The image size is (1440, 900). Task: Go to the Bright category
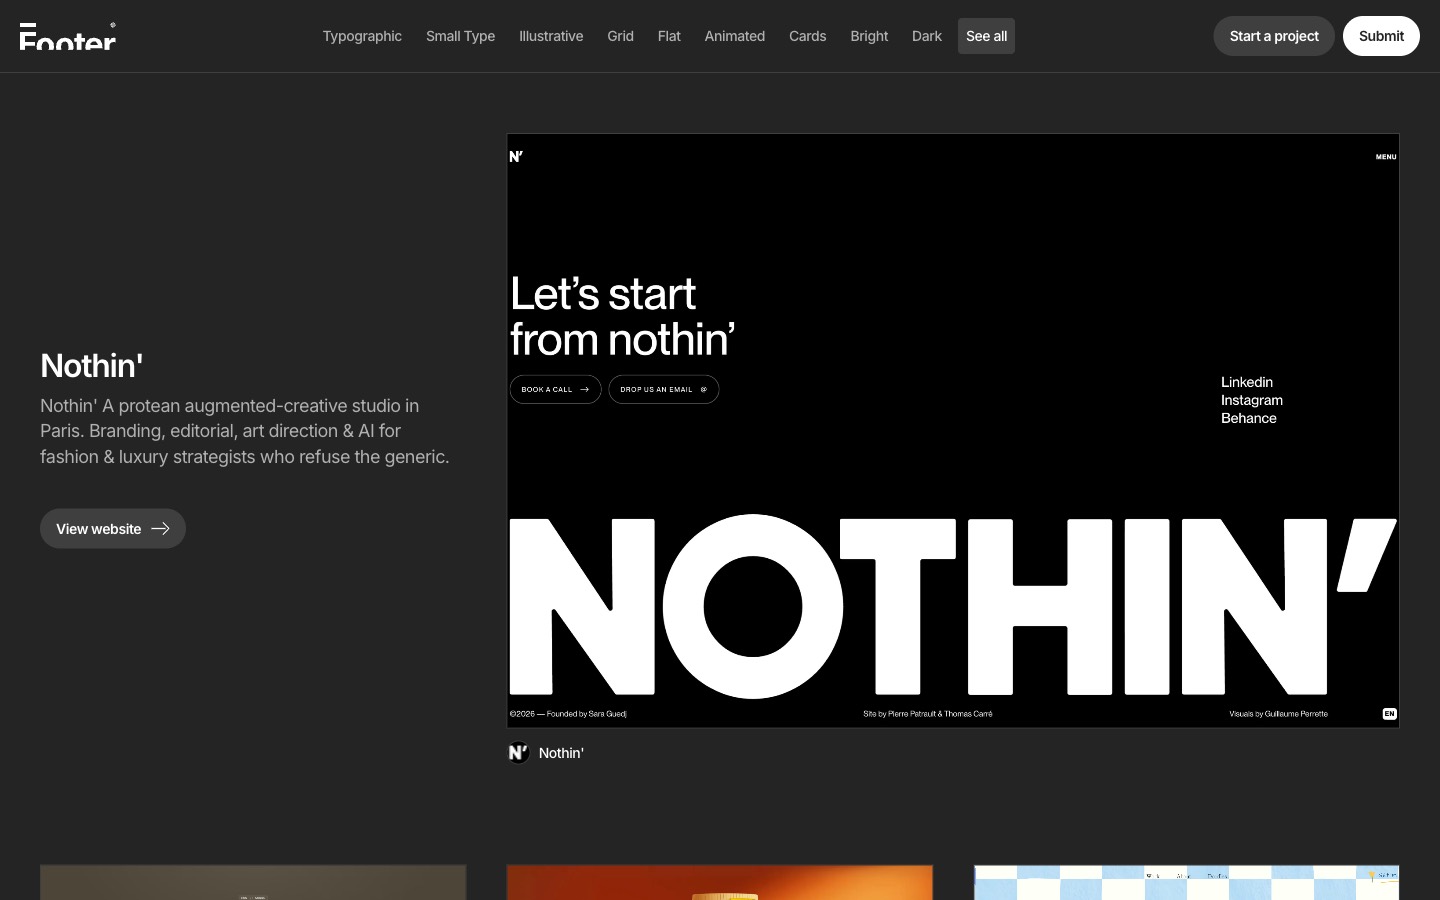click(869, 36)
